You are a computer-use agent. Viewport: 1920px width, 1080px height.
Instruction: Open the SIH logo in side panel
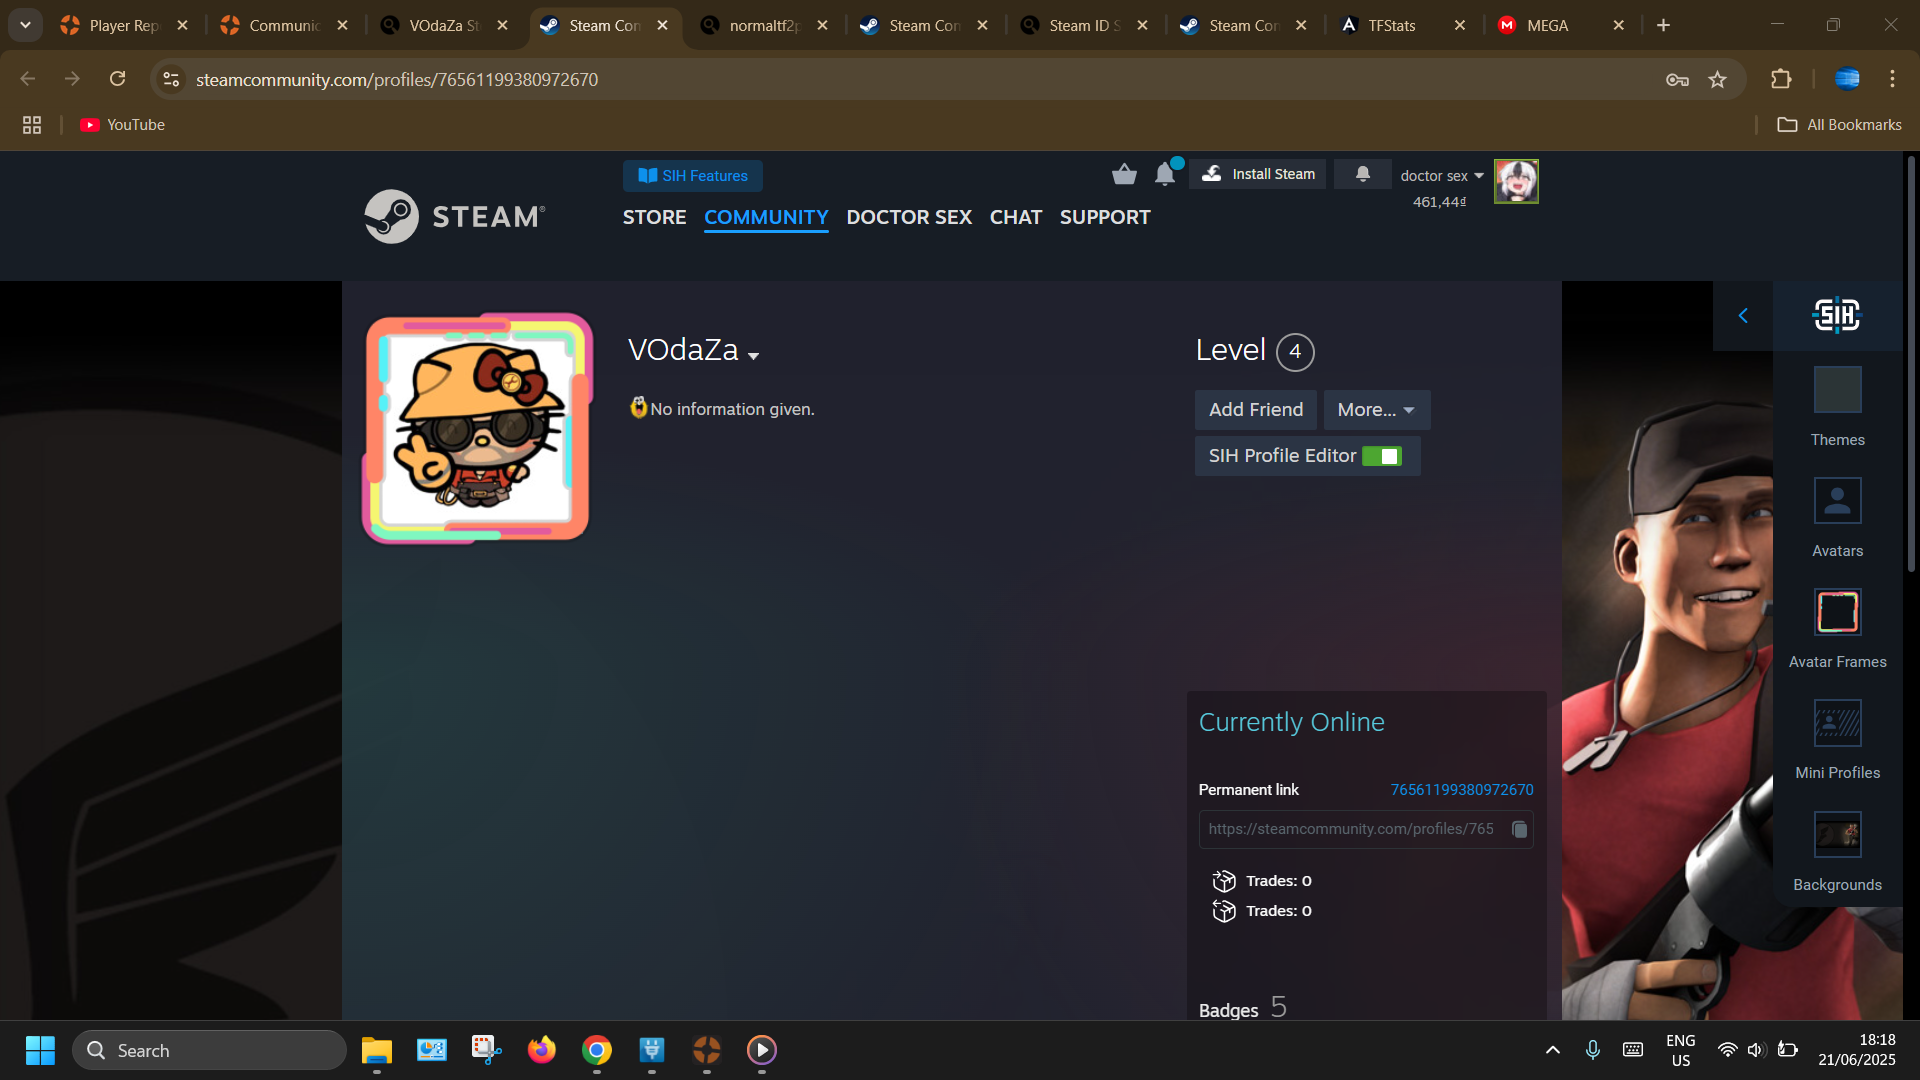tap(1837, 315)
